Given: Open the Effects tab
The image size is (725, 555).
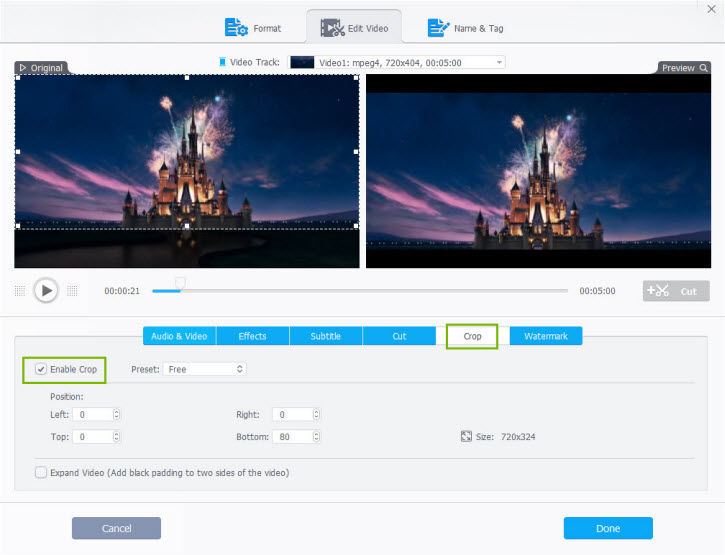Looking at the screenshot, I should click(x=252, y=336).
